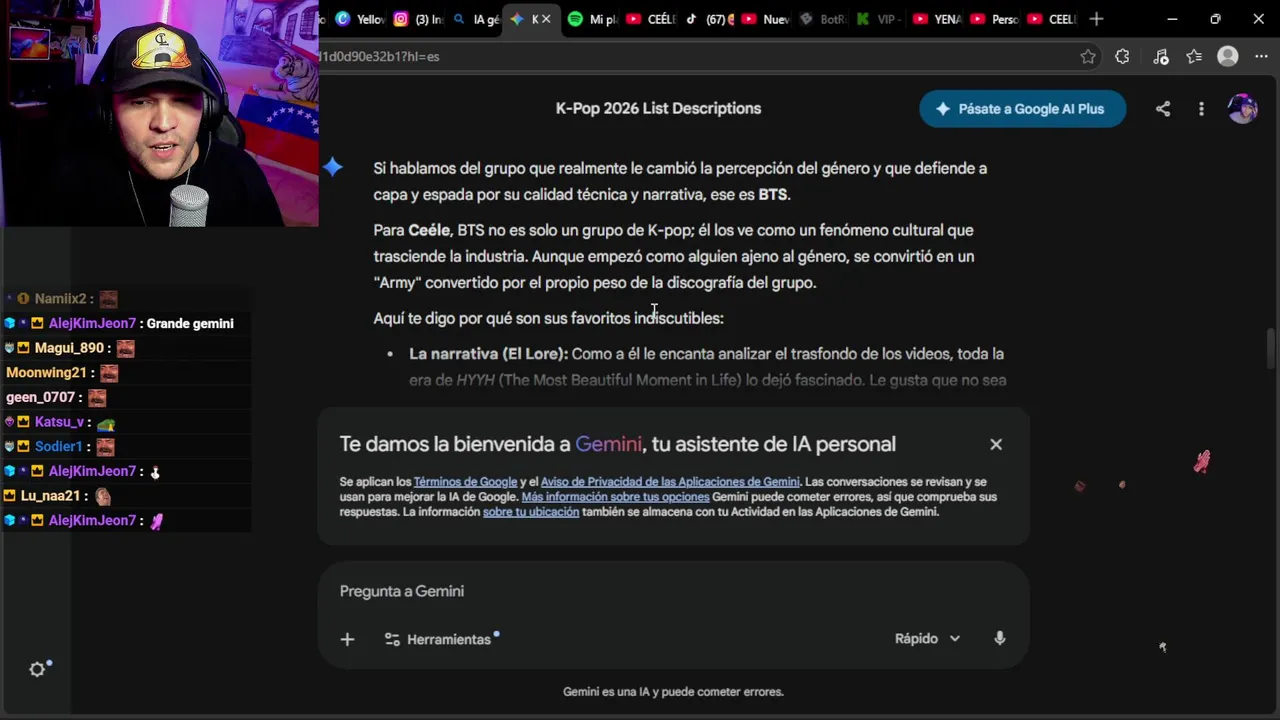Open browser profile avatar icon
The height and width of the screenshot is (720, 1280).
(1228, 57)
